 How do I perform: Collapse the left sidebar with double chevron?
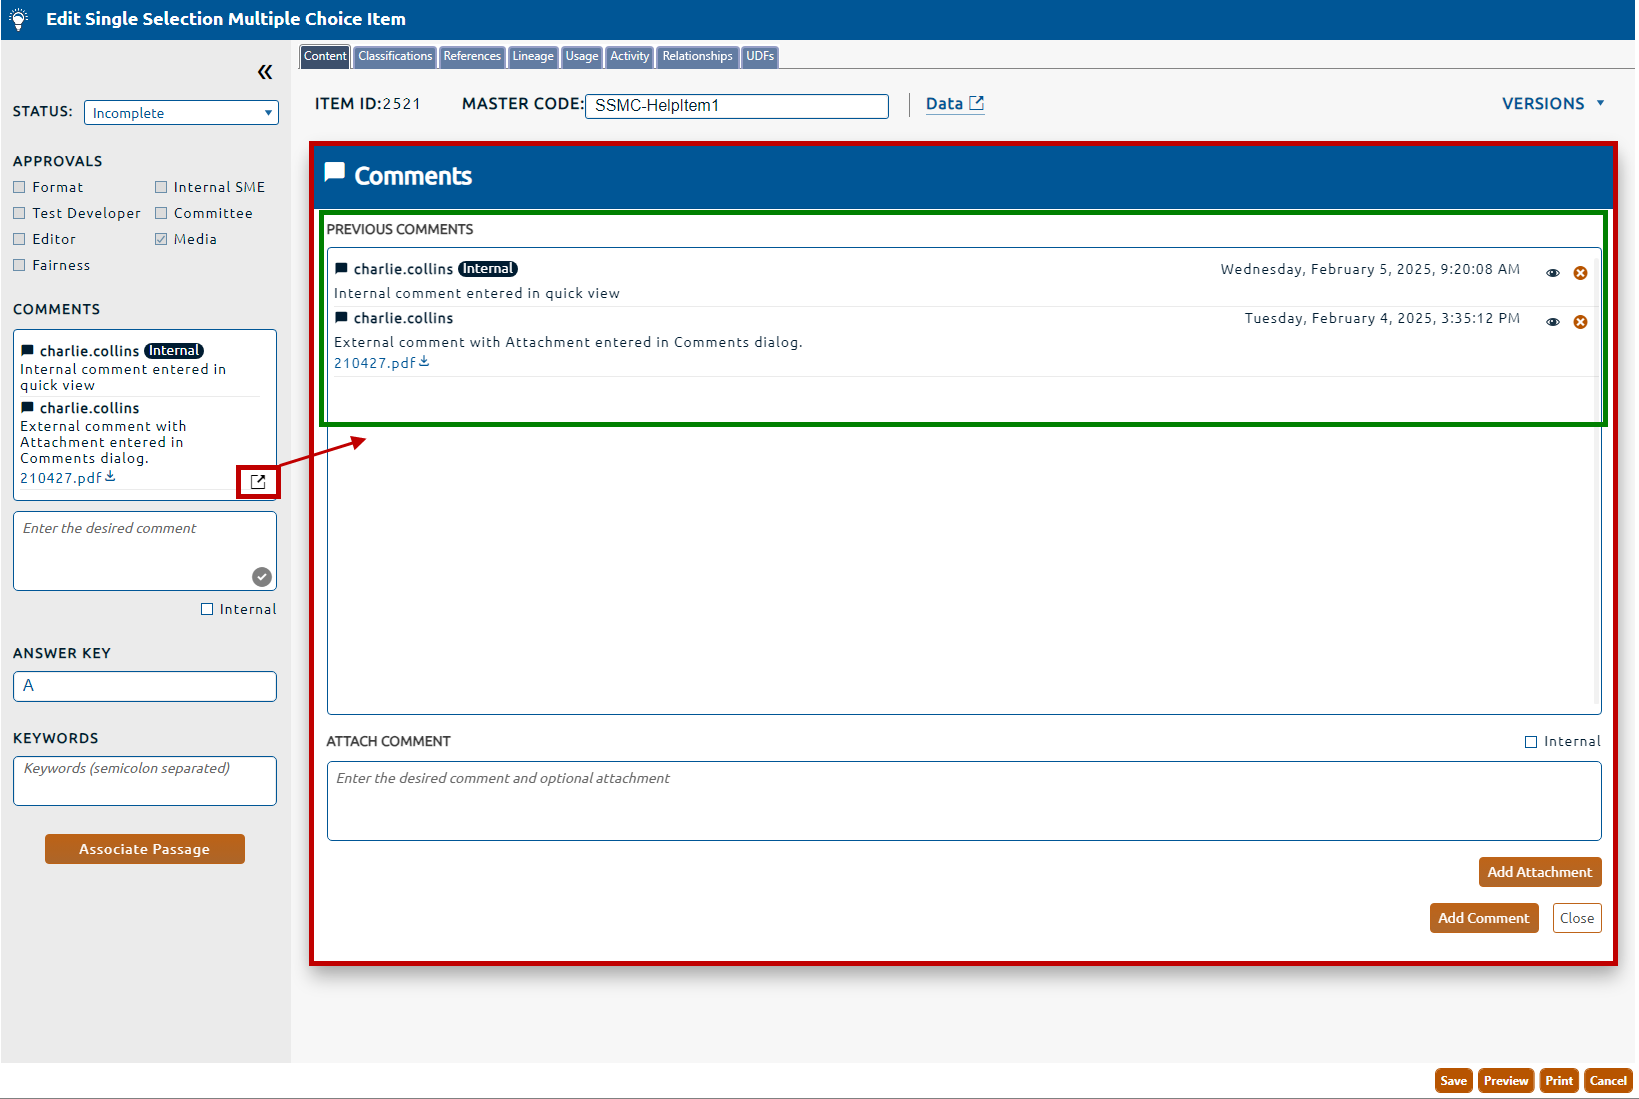(265, 72)
